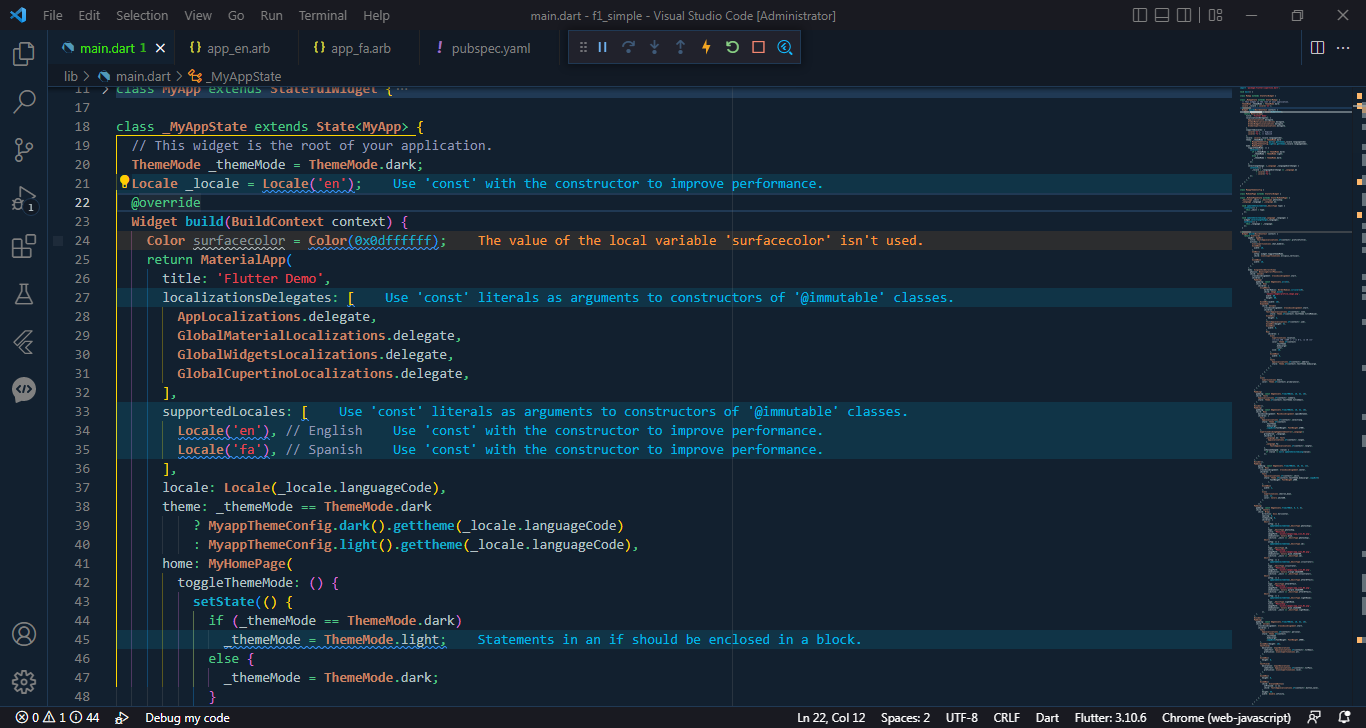Click the debug Step Out button
Image resolution: width=1366 pixels, height=728 pixels.
(680, 47)
